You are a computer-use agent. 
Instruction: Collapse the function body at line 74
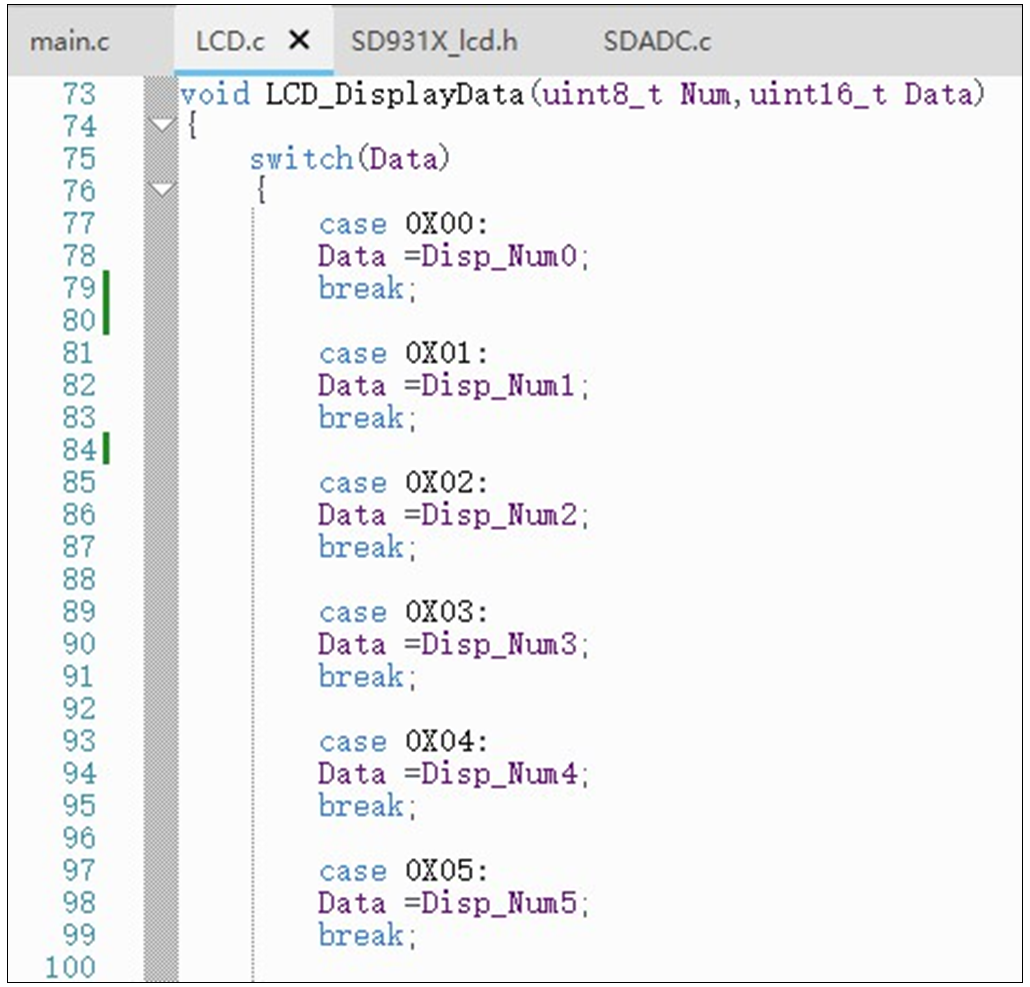point(161,124)
